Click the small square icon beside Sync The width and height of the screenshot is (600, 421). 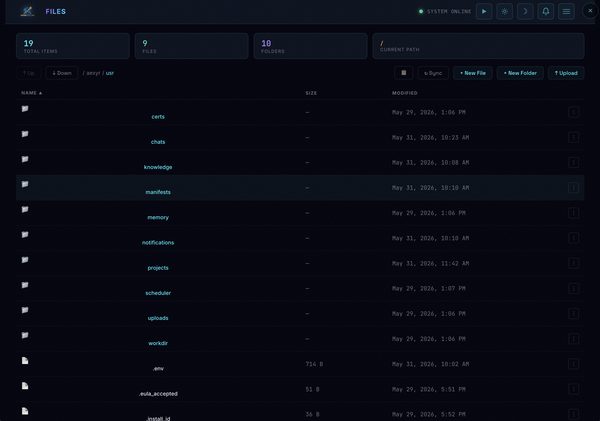pyautogui.click(x=404, y=73)
